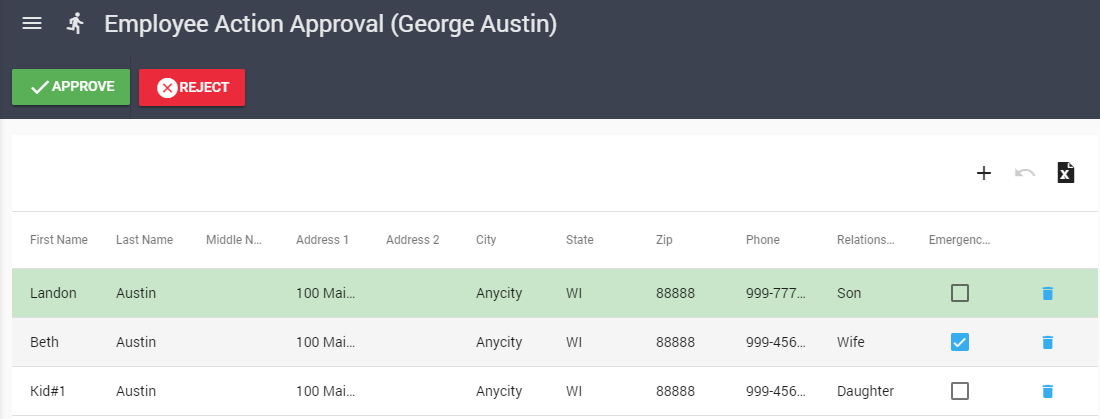Uncheck emergency contact box for Beth
This screenshot has height=419, width=1100.
(960, 342)
